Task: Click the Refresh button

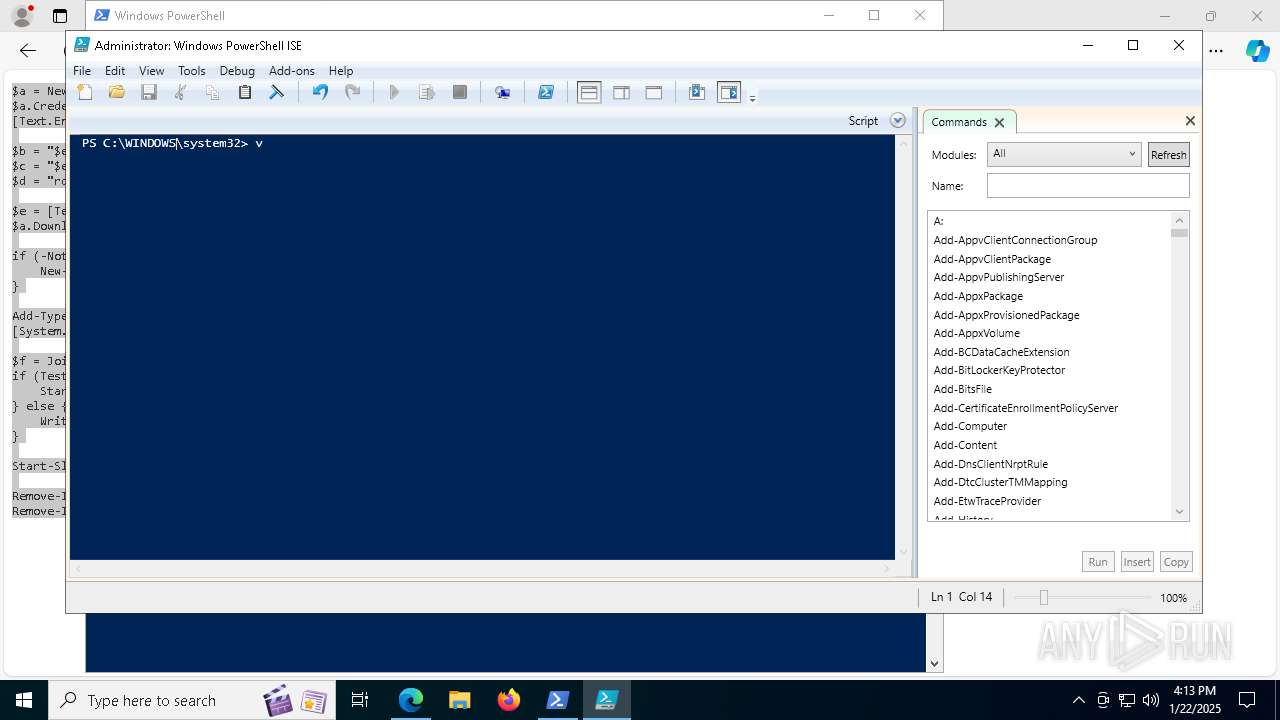Action: pos(1168,154)
